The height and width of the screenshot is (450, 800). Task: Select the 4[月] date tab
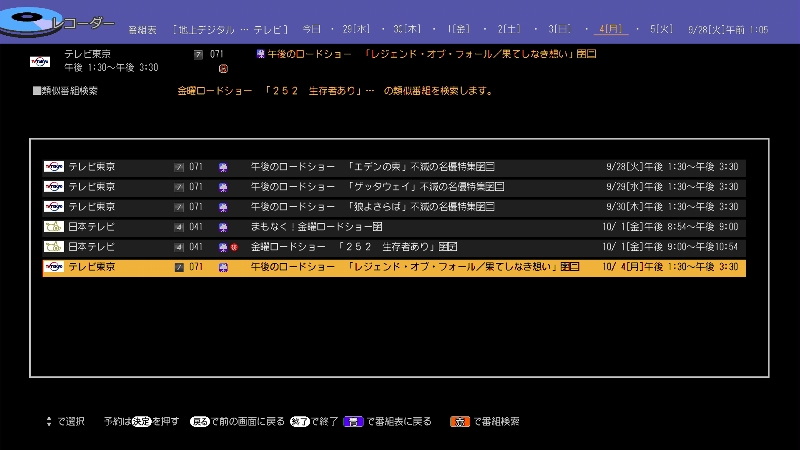pos(607,30)
